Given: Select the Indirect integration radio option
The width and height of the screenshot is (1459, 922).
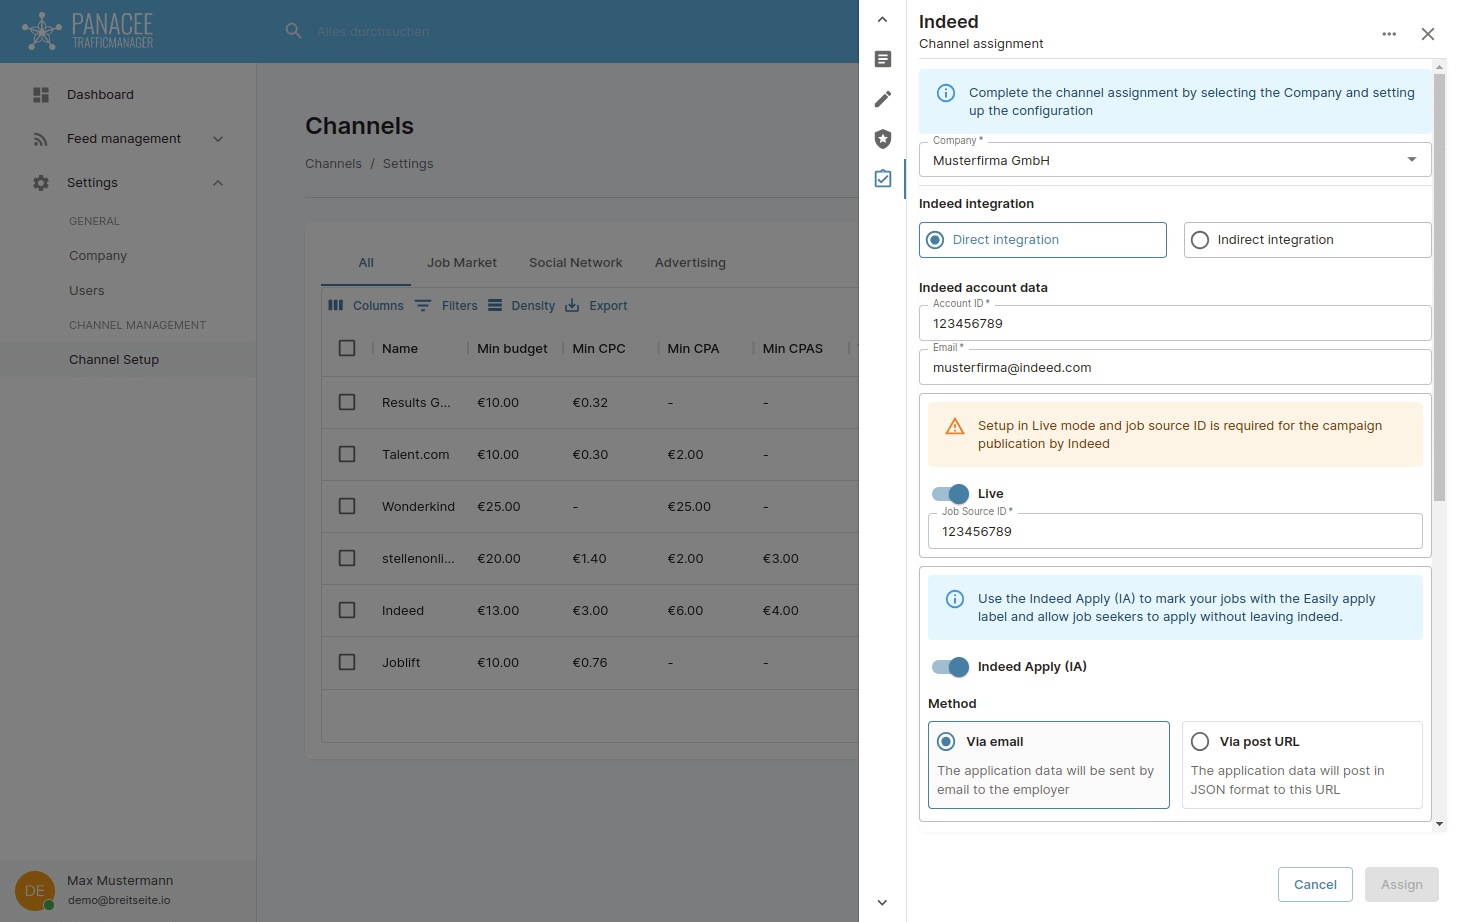Looking at the screenshot, I should (x=1200, y=240).
